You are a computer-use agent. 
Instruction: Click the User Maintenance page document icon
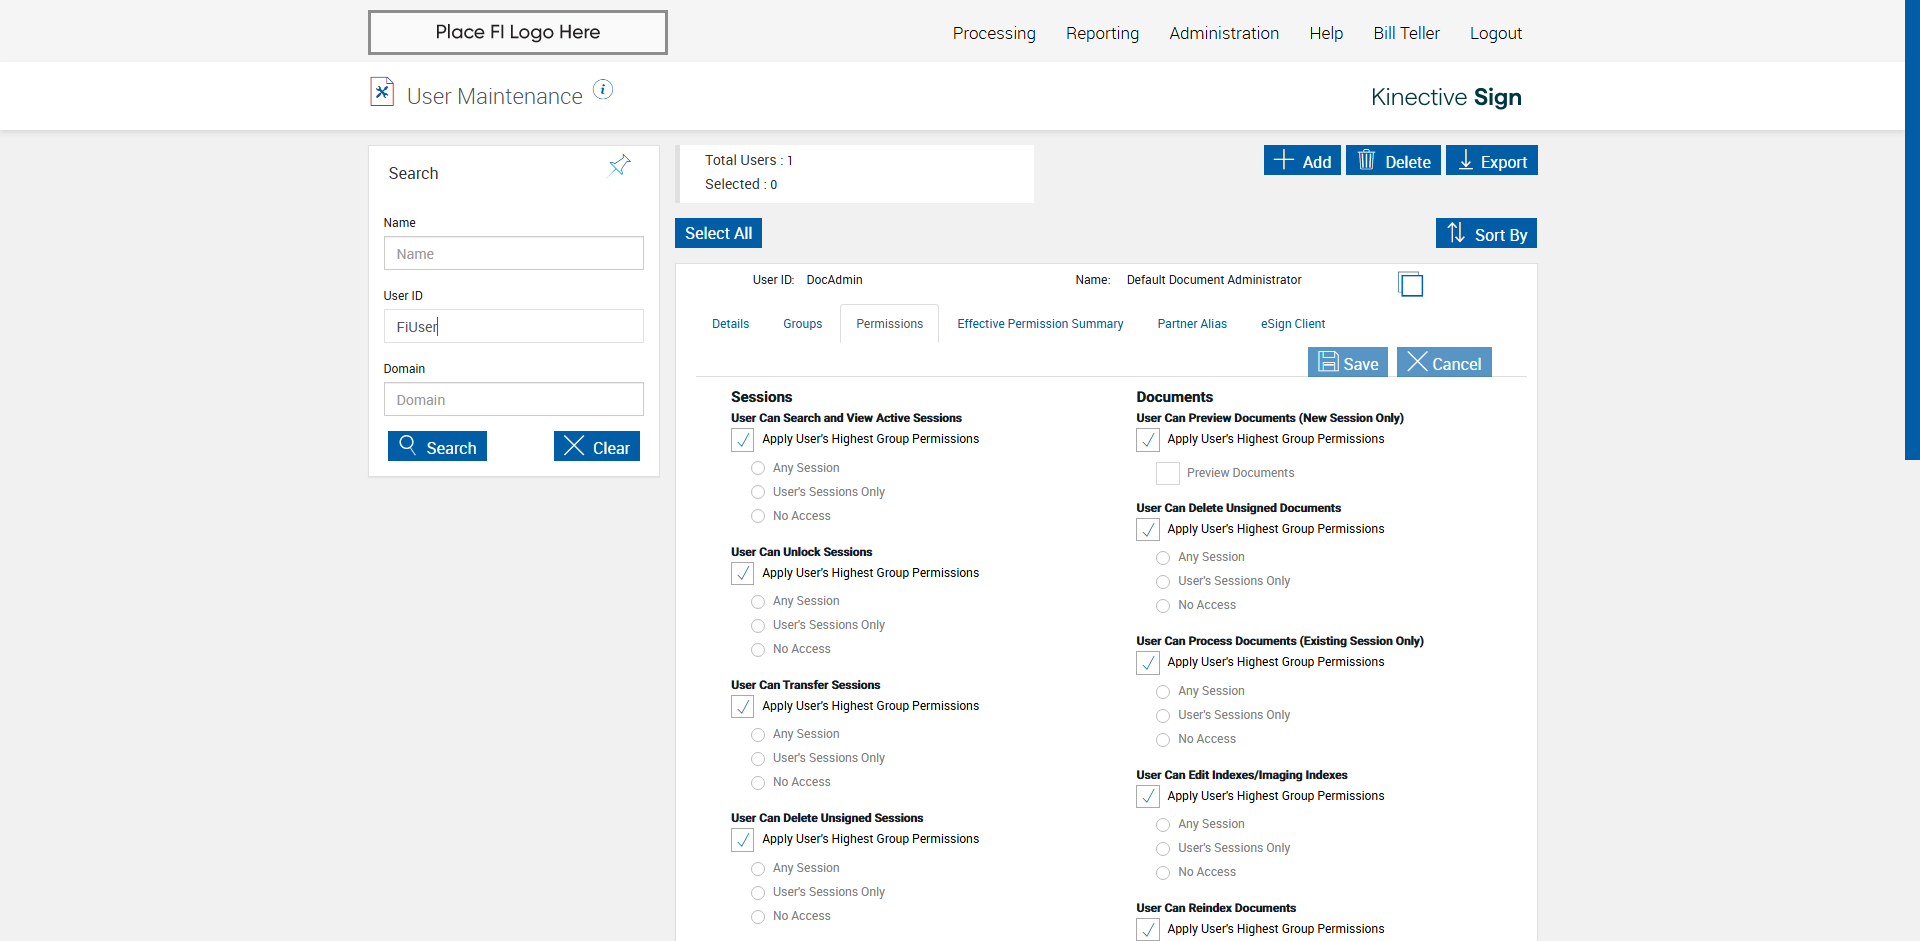pos(382,92)
